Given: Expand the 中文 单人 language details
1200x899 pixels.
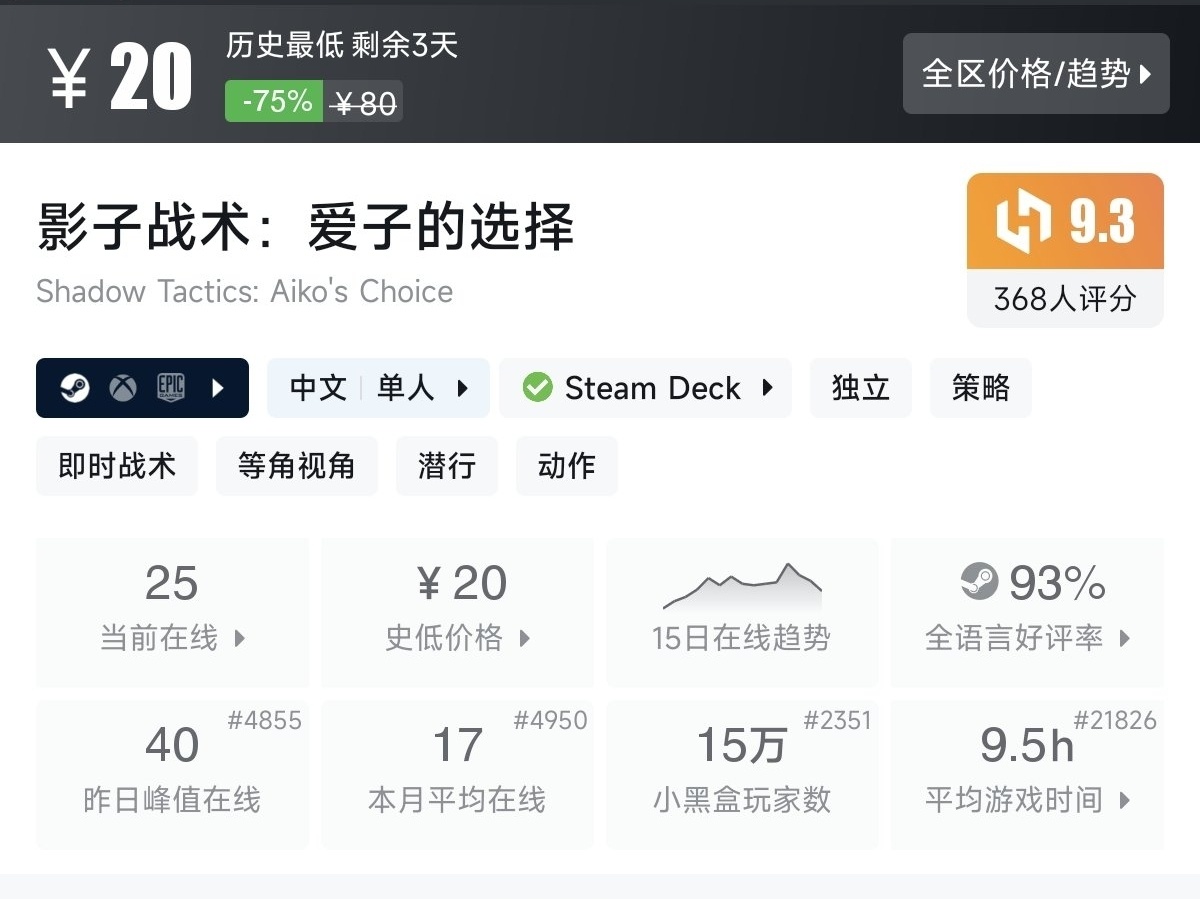Looking at the screenshot, I should 378,388.
